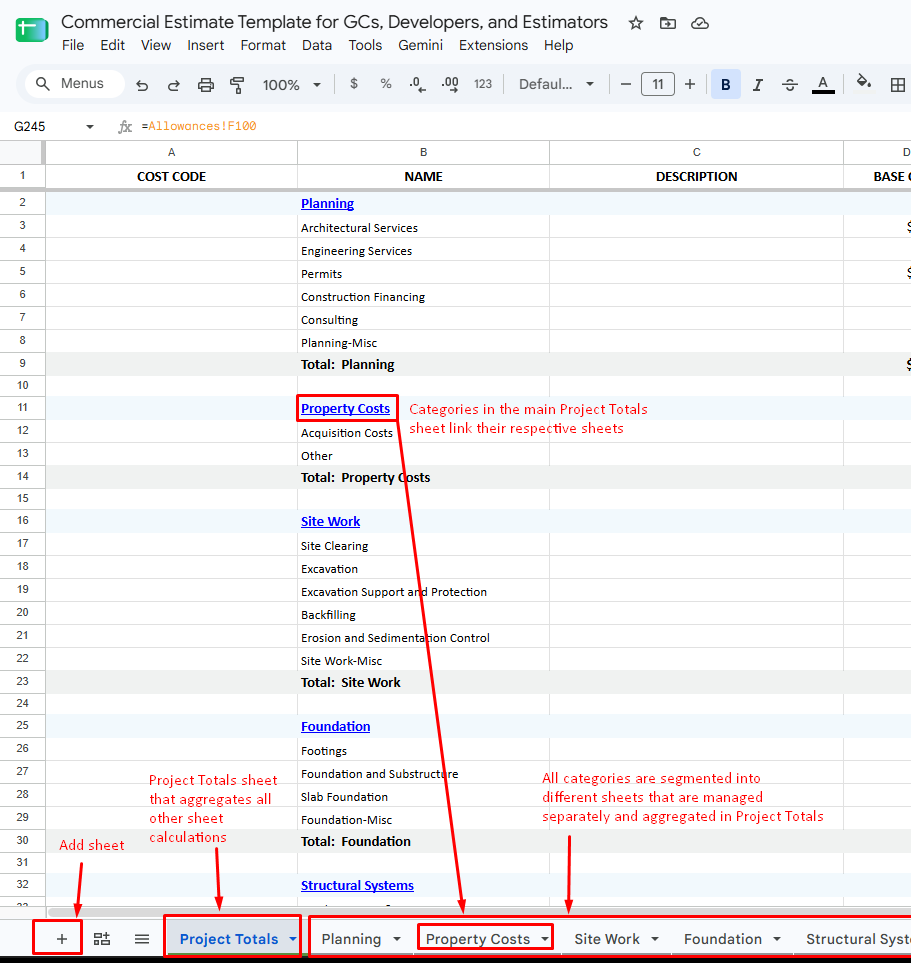Search the Menus box
The image size is (911, 963).
click(x=75, y=84)
